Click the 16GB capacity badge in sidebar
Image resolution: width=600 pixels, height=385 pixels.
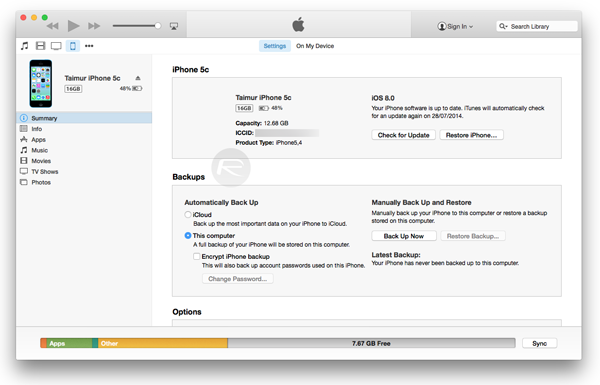[x=73, y=89]
